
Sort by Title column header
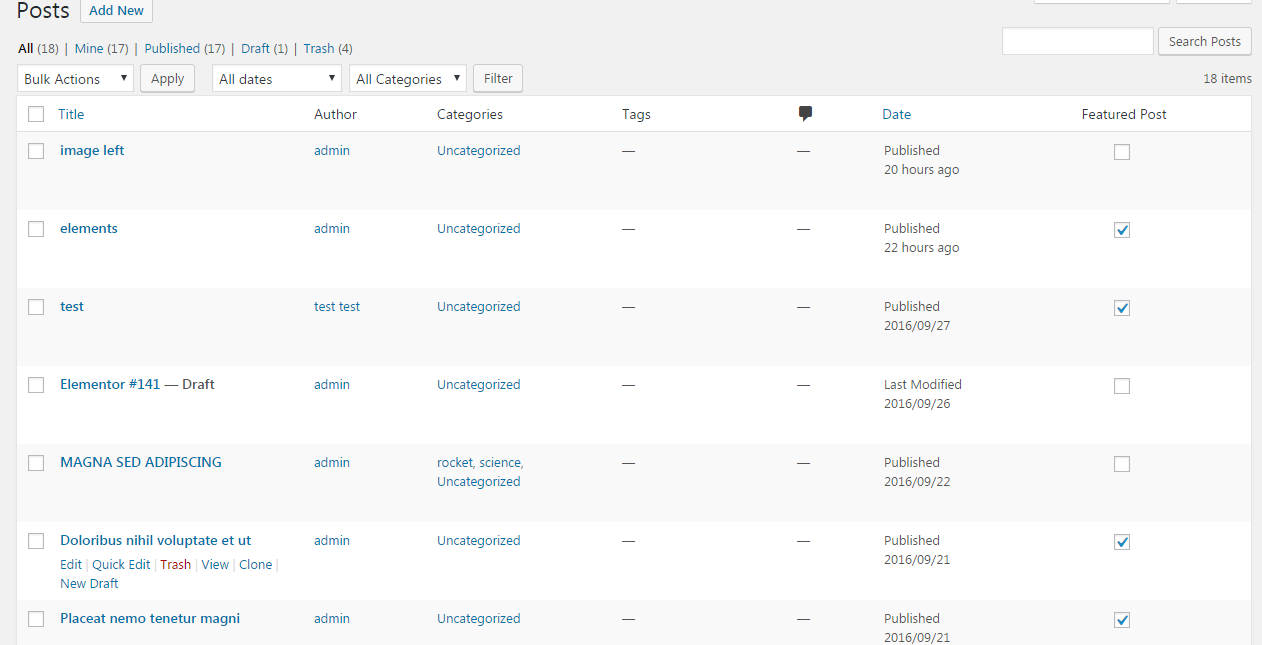point(71,114)
